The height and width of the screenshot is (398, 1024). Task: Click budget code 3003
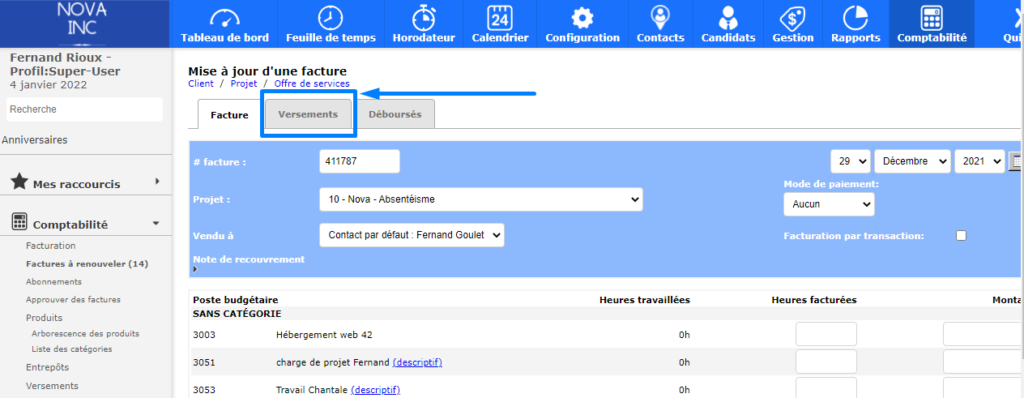[204, 335]
